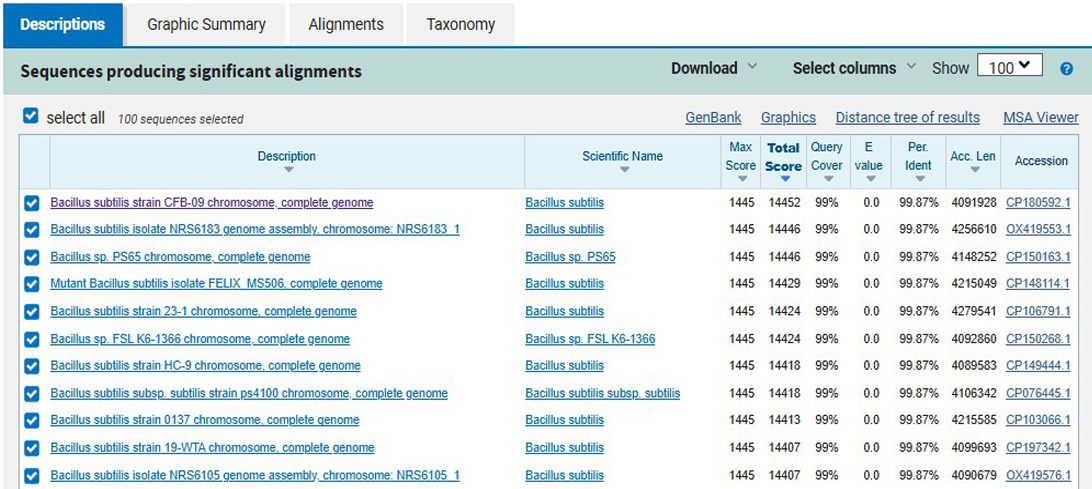Open the Distance tree of results link
1092x489 pixels.
click(x=907, y=117)
